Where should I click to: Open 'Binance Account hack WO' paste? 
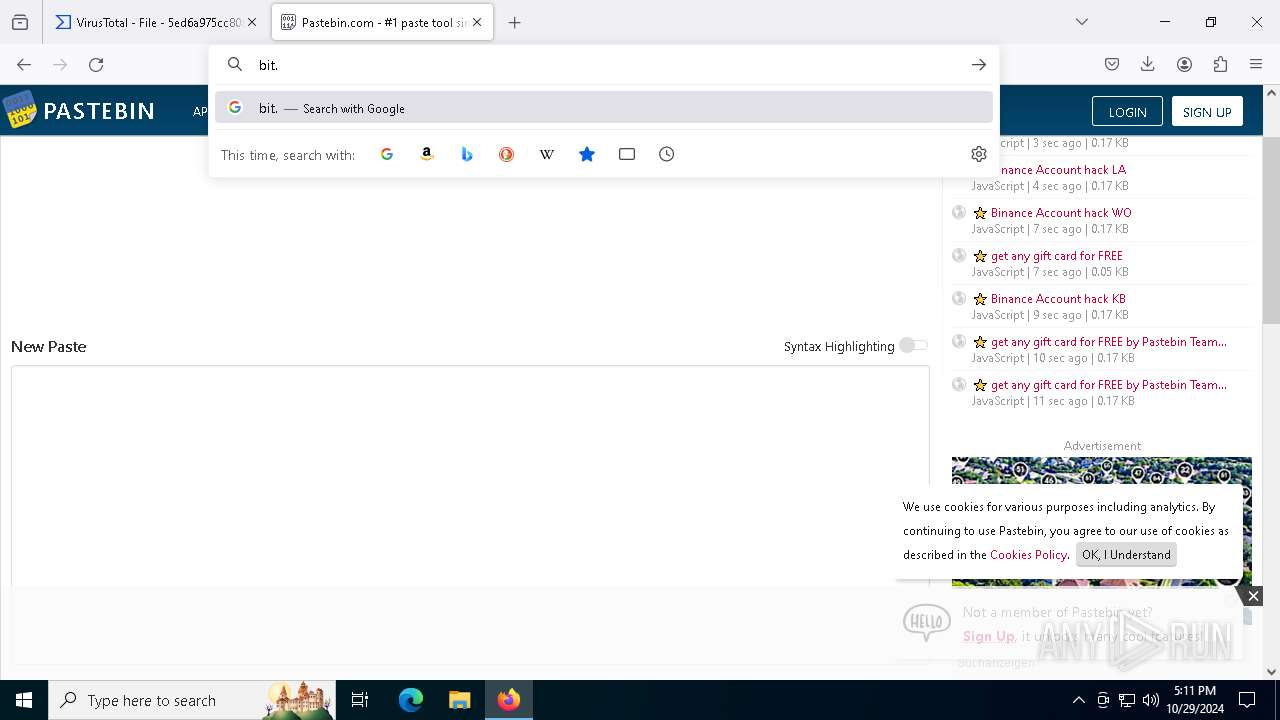tap(1061, 213)
